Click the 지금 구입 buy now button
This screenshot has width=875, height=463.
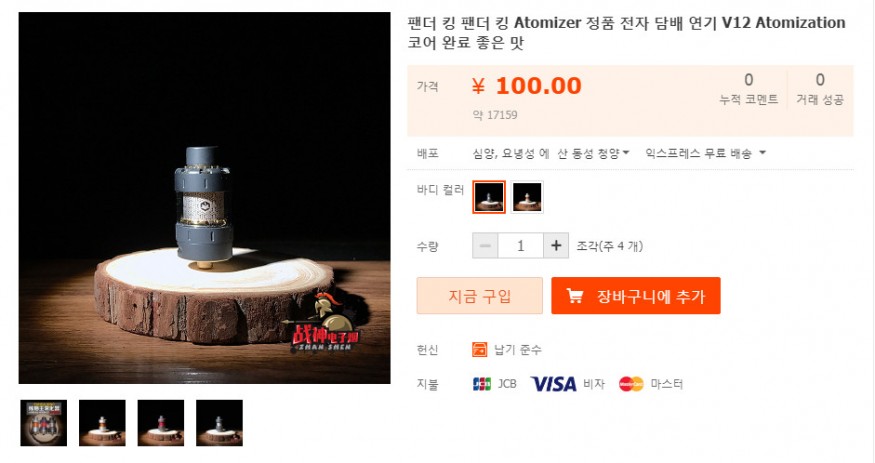point(479,296)
